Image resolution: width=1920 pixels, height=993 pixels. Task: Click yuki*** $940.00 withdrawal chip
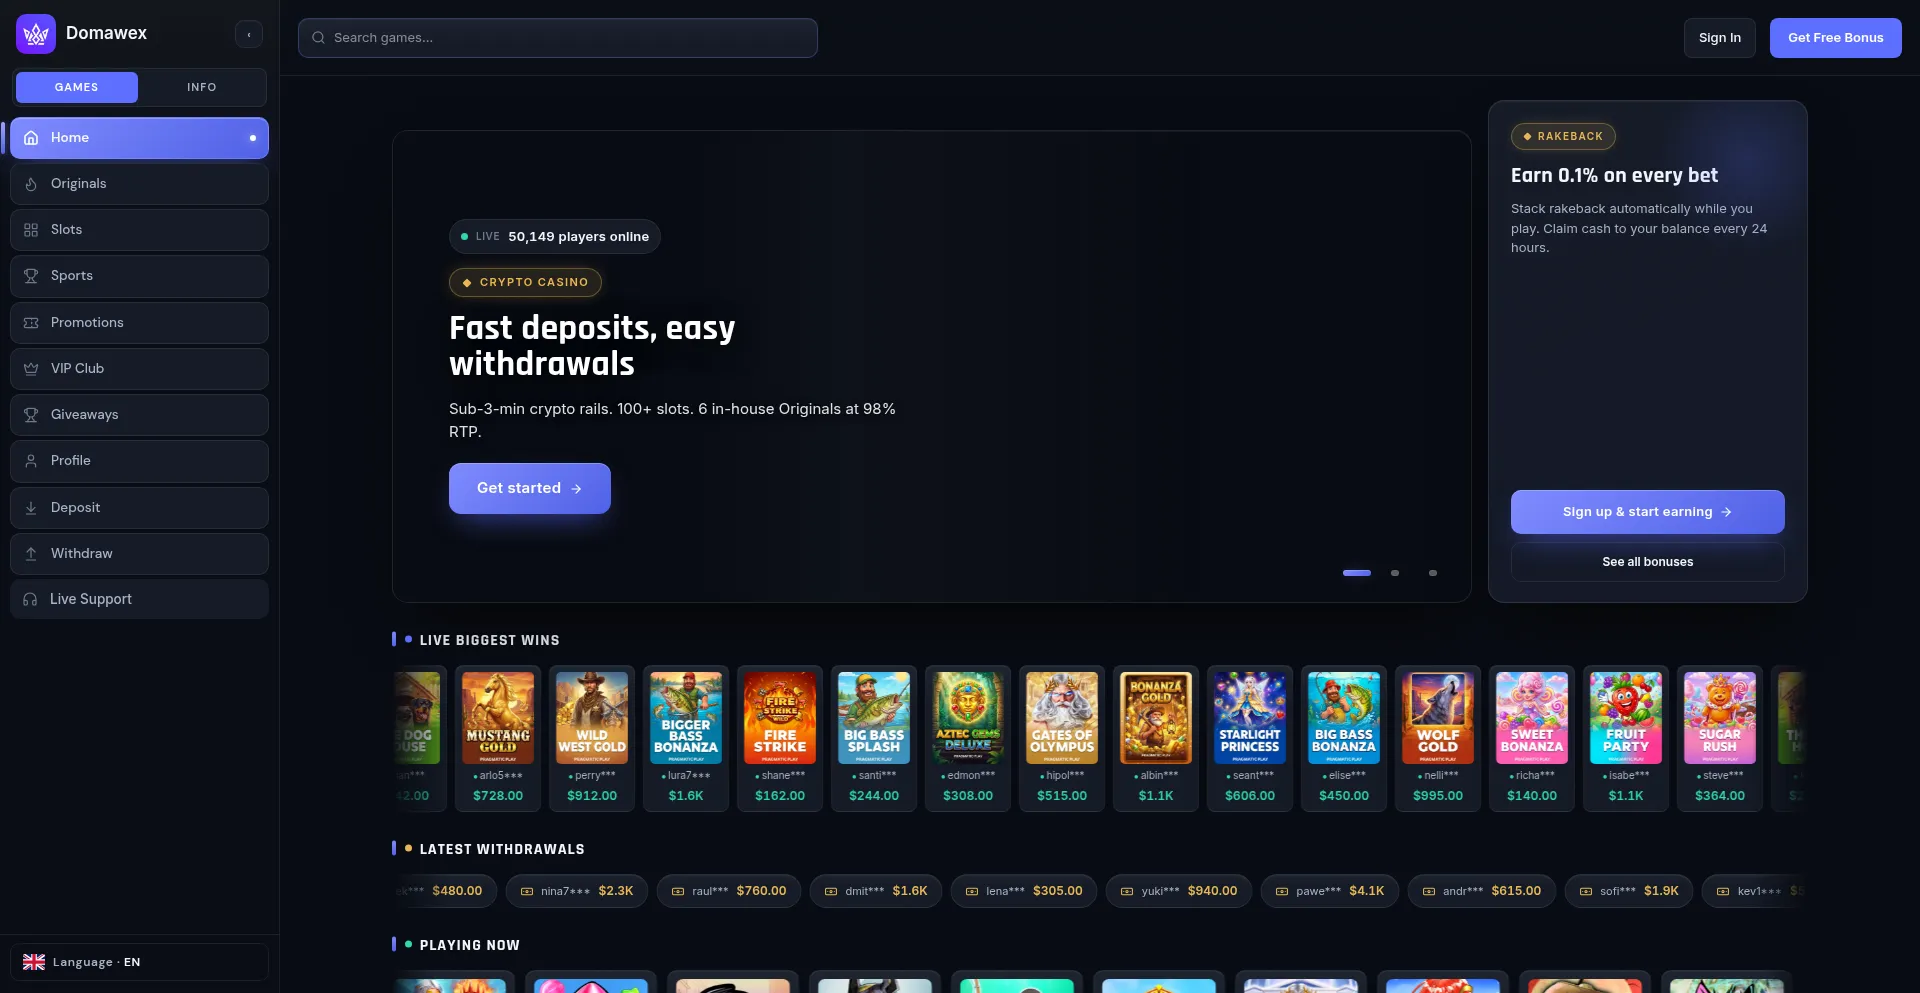[x=1179, y=891]
